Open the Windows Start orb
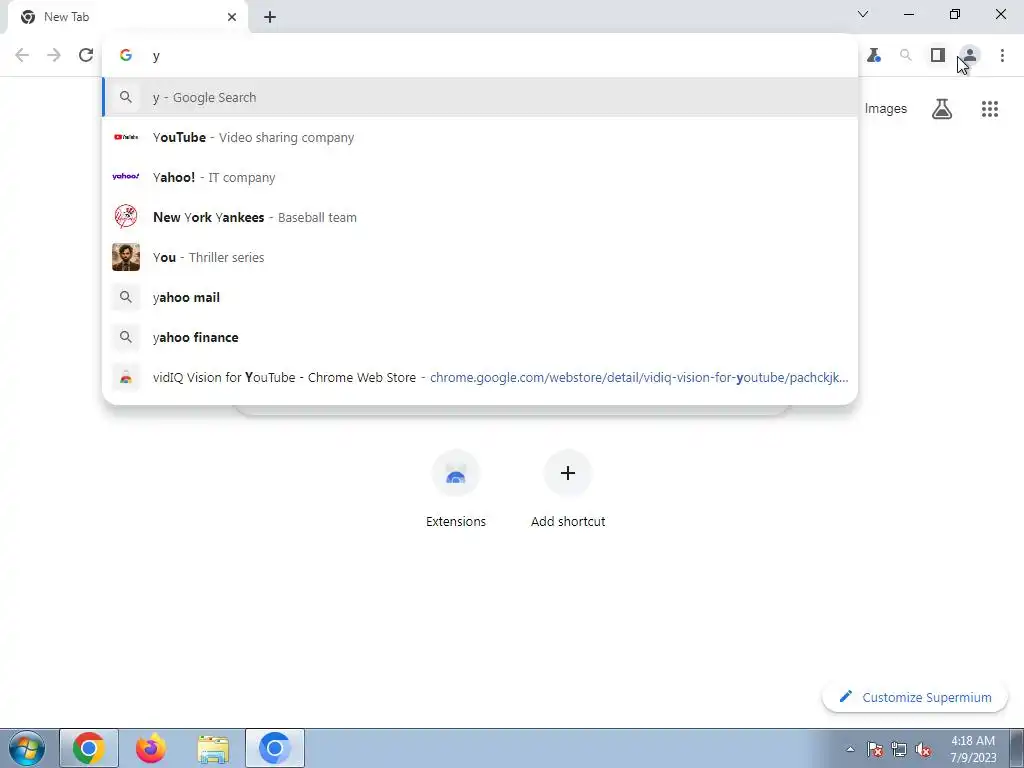Image resolution: width=1024 pixels, height=768 pixels. pyautogui.click(x=27, y=748)
